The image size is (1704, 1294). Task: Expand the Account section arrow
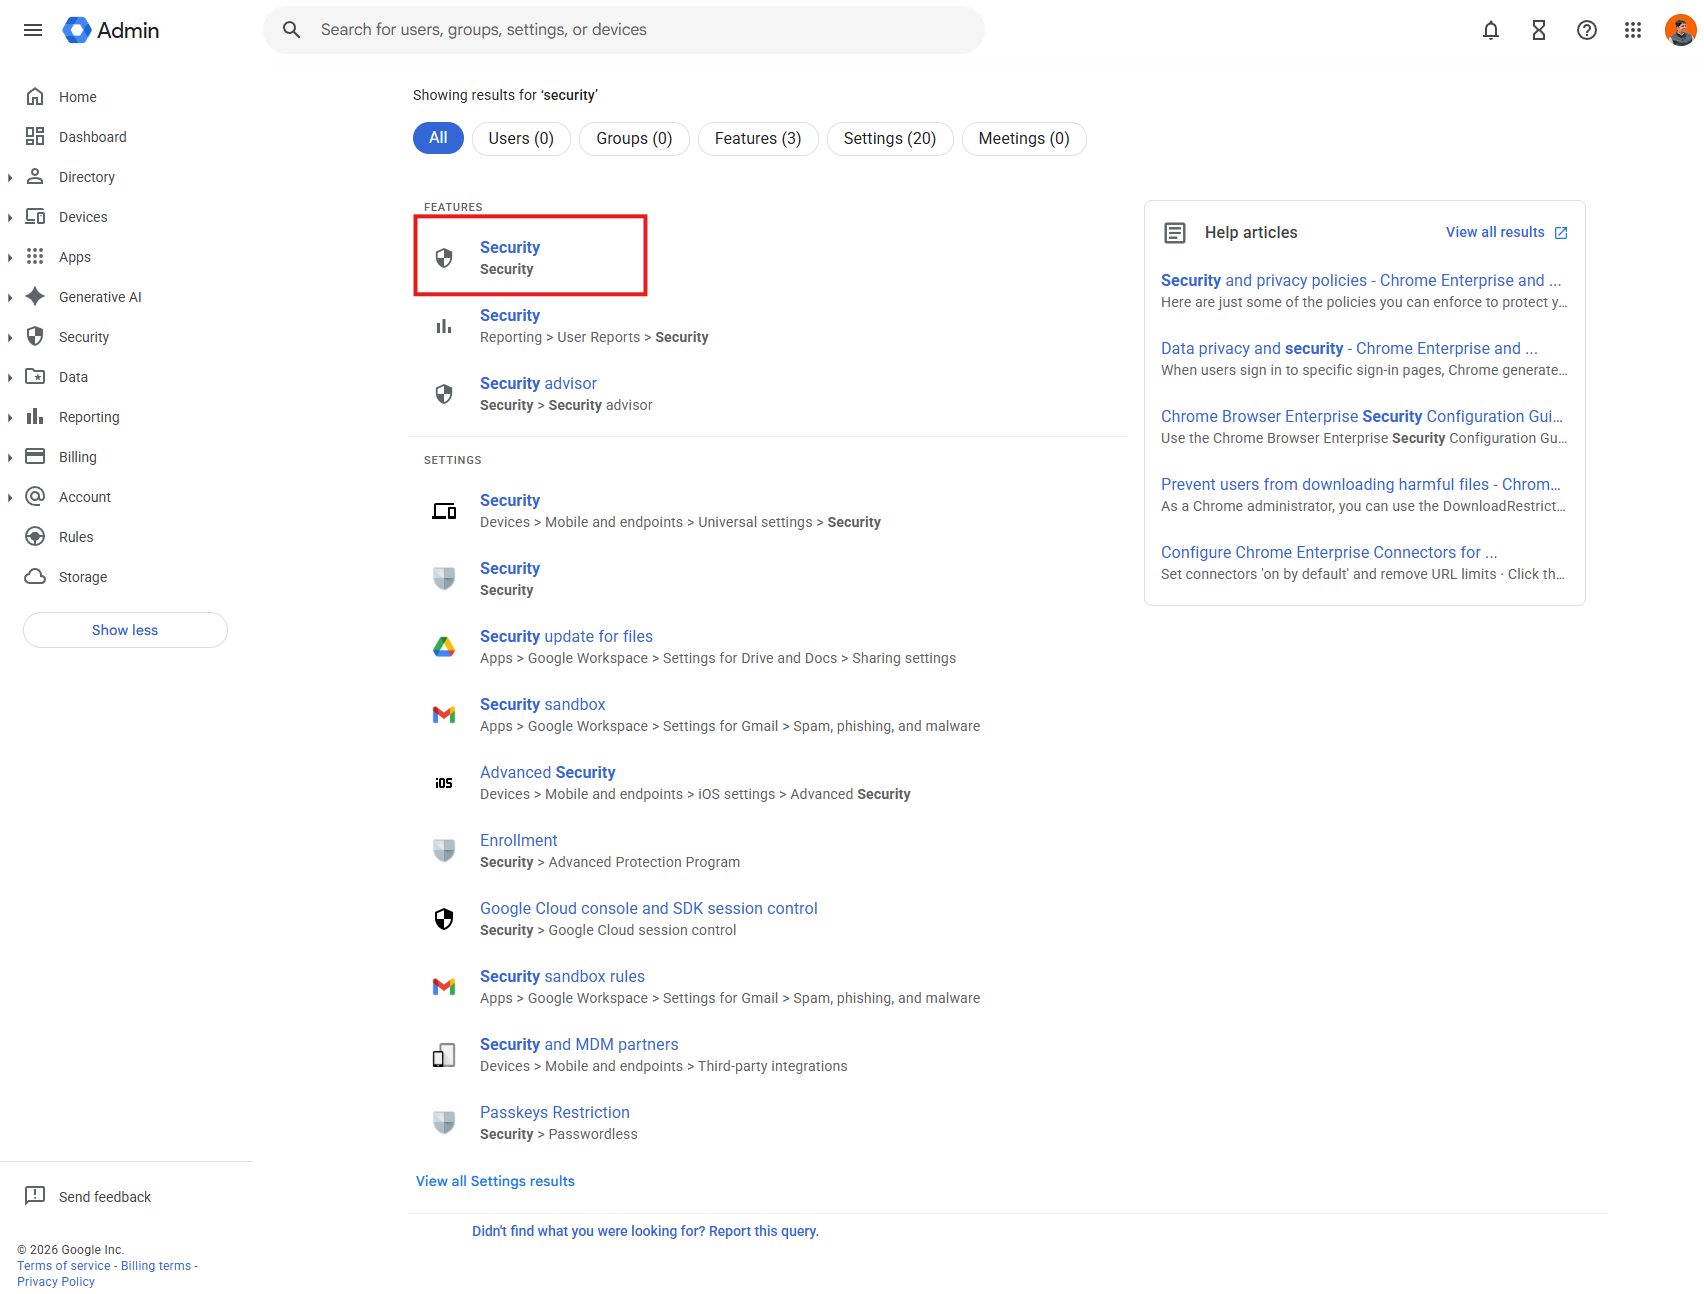pos(10,498)
